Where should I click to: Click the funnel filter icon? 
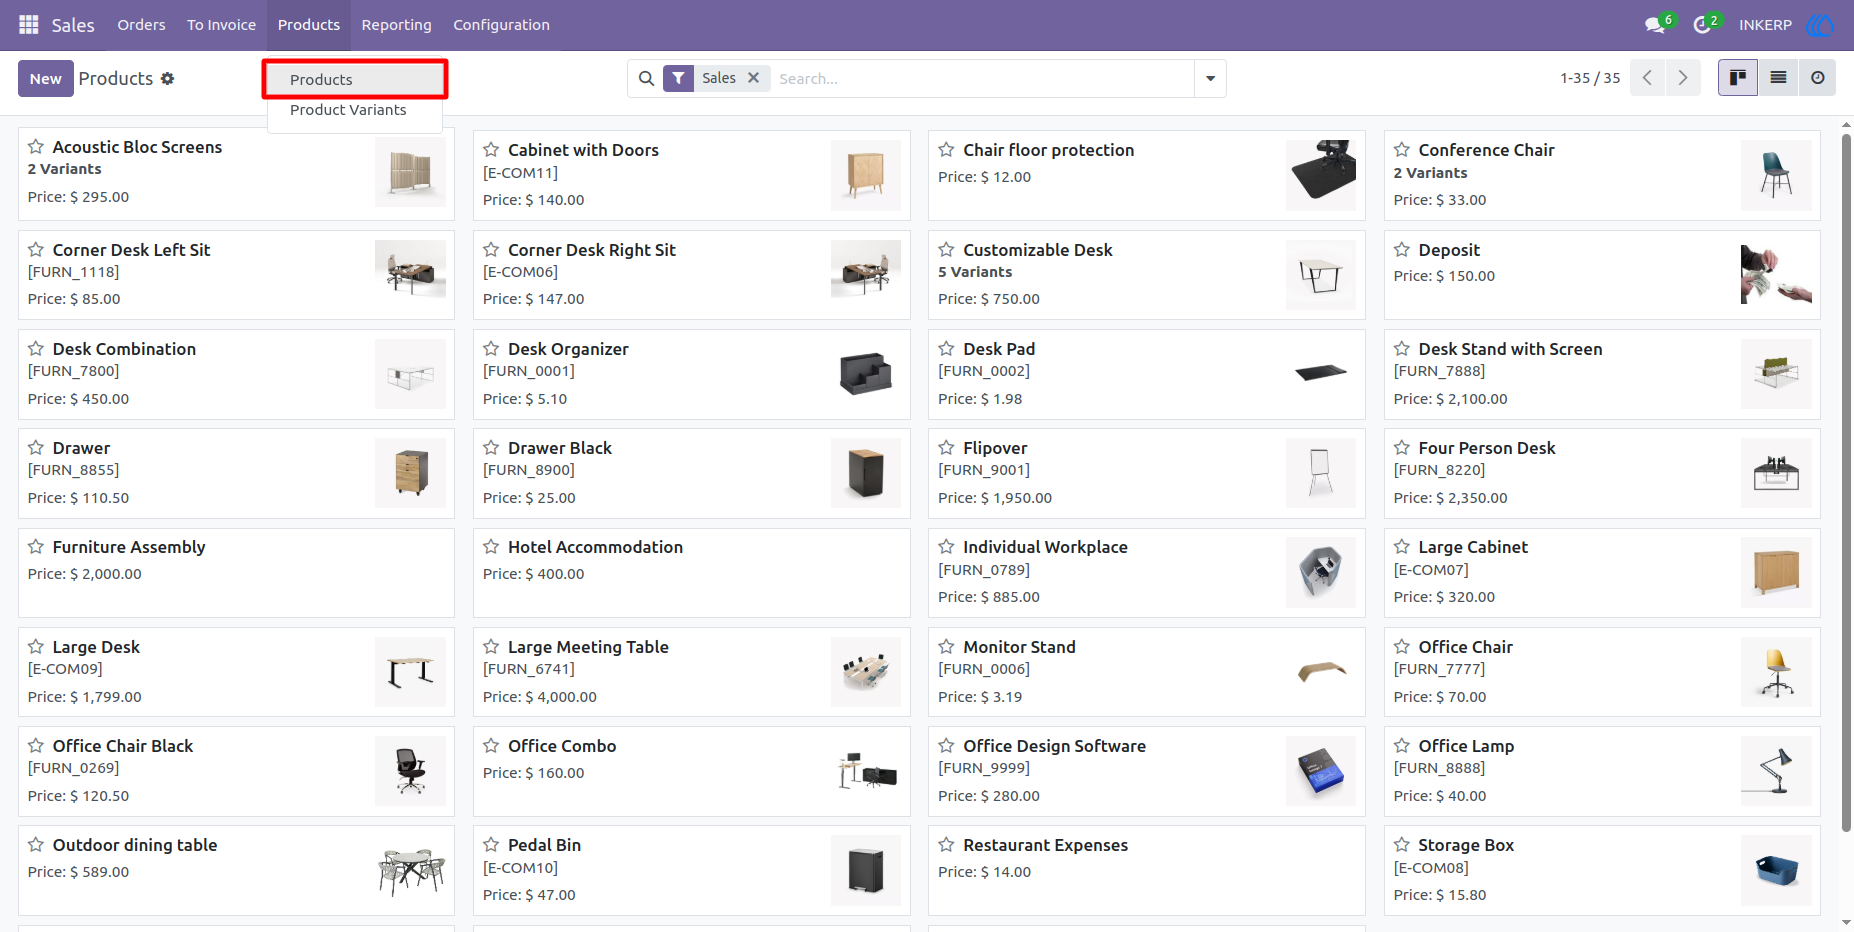tap(678, 78)
